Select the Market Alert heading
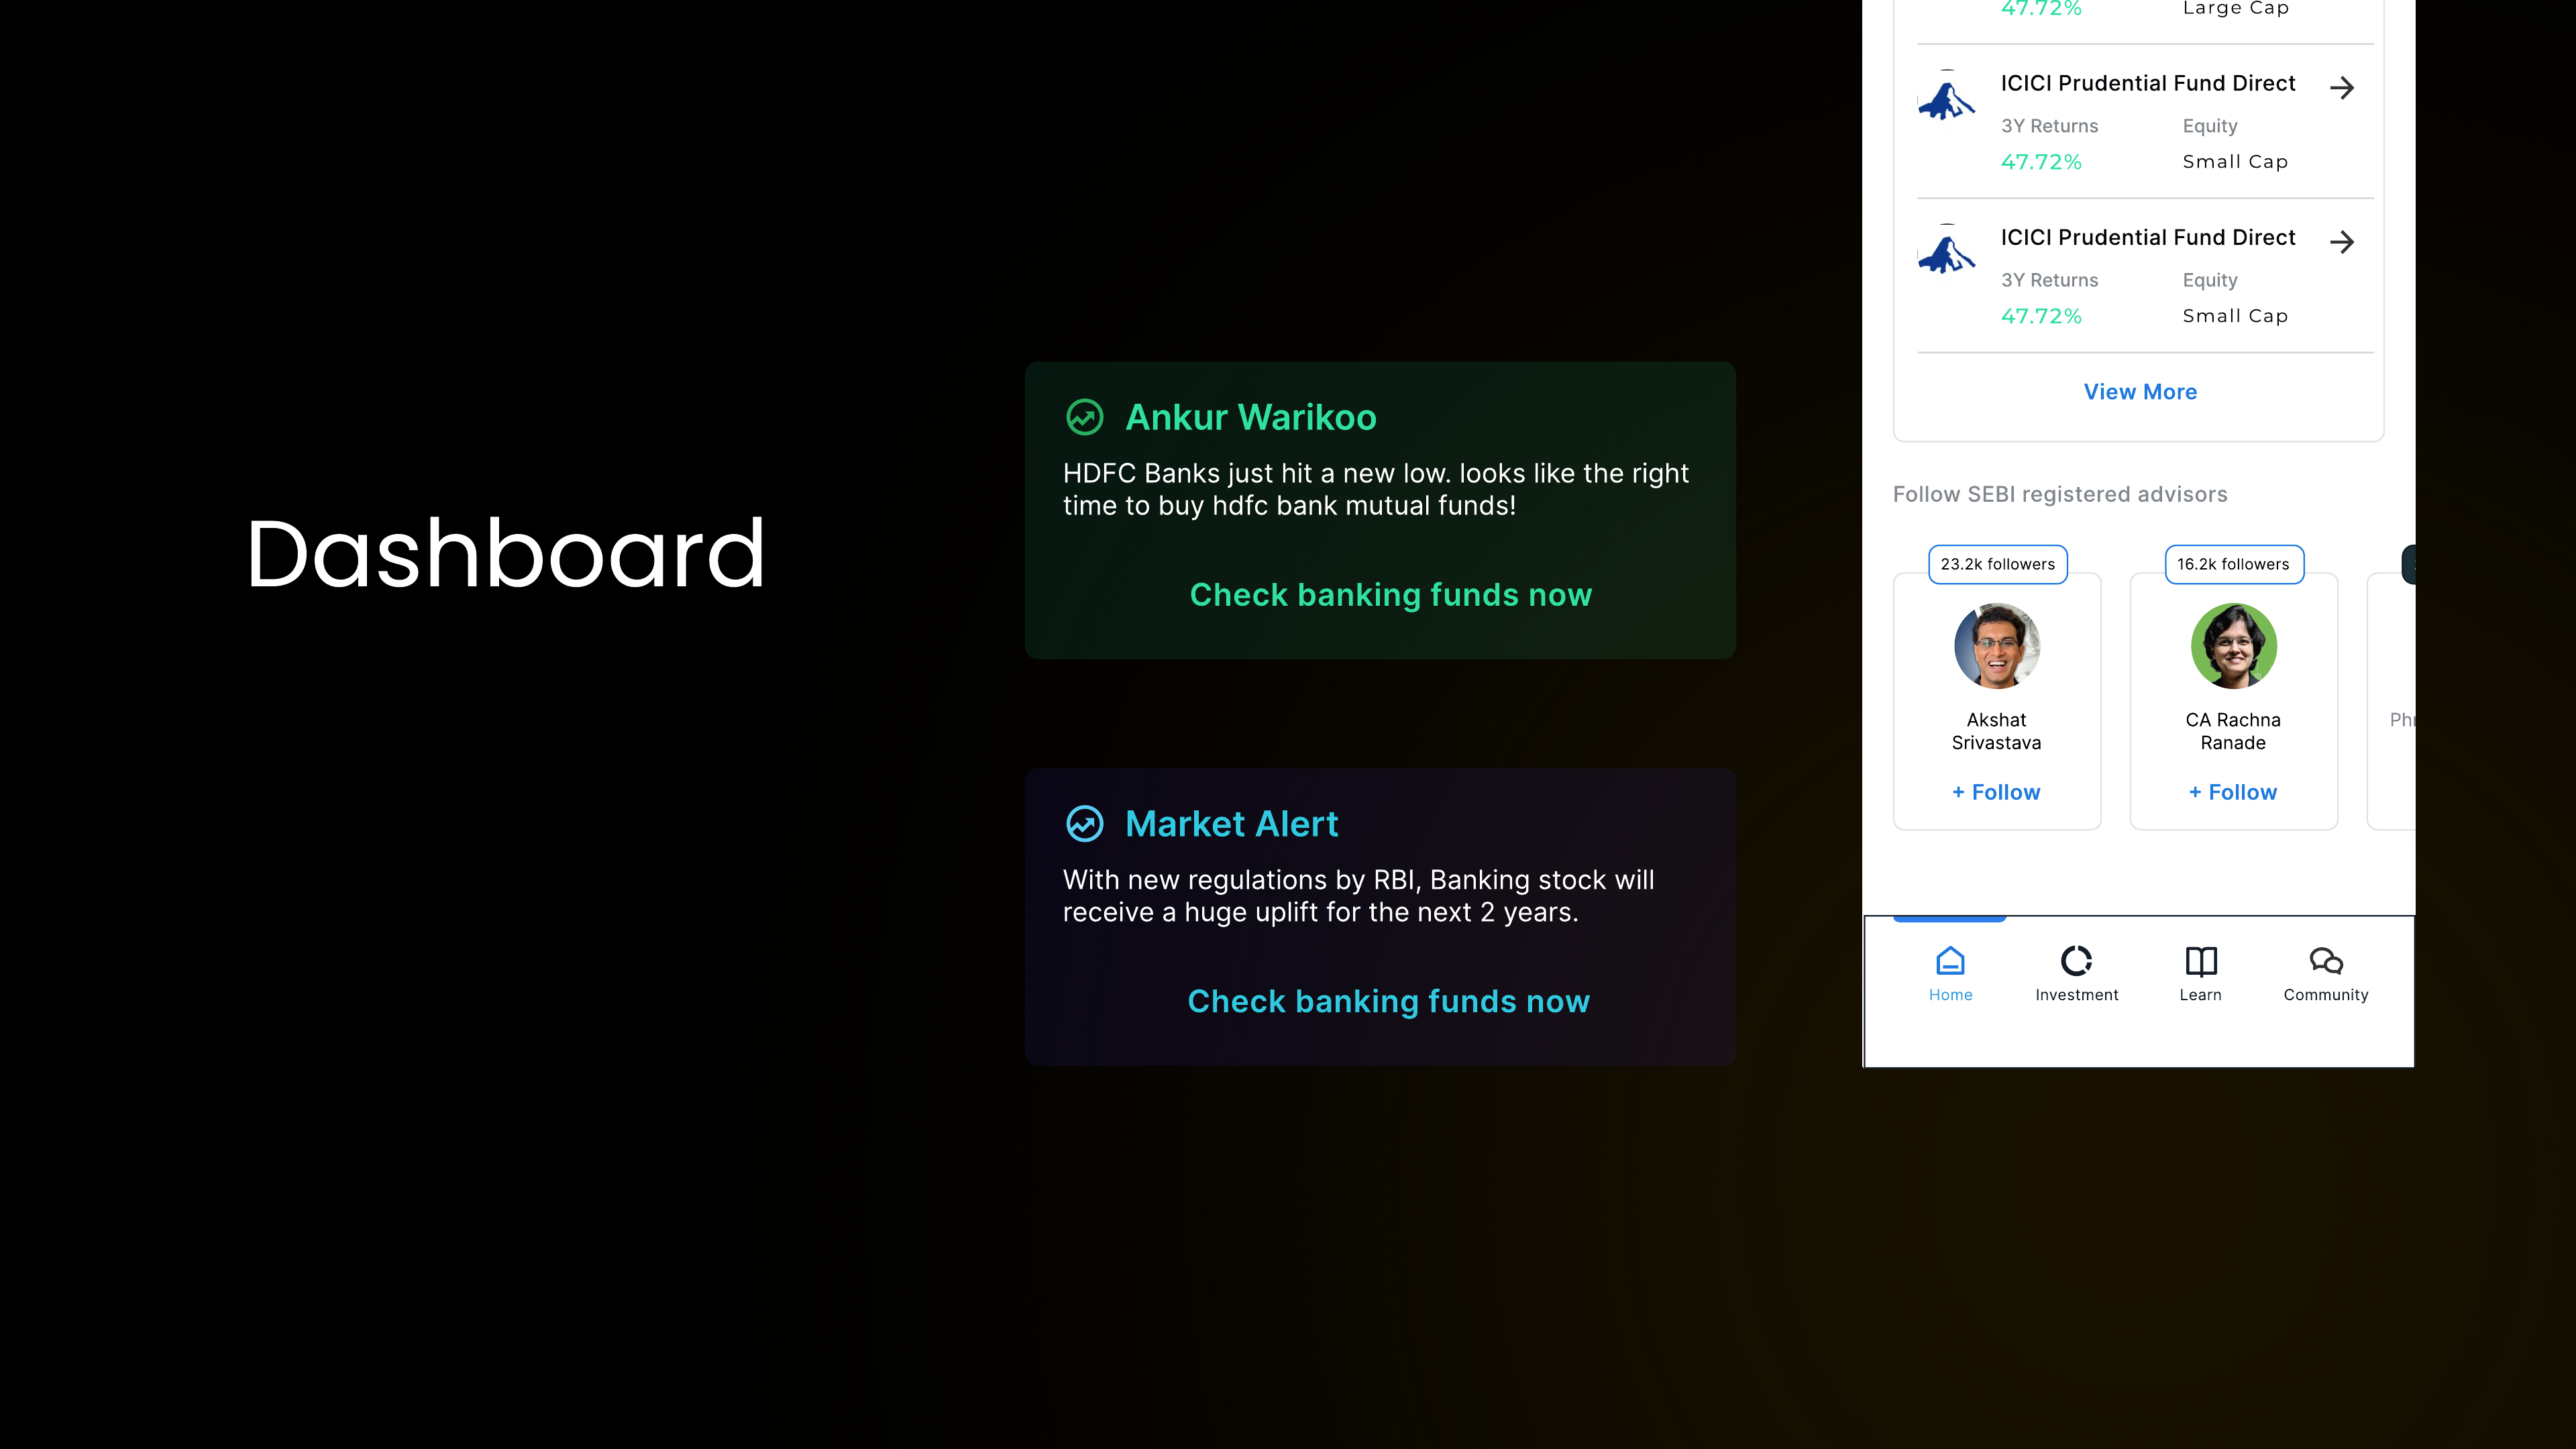The width and height of the screenshot is (2576, 1449). [1231, 824]
